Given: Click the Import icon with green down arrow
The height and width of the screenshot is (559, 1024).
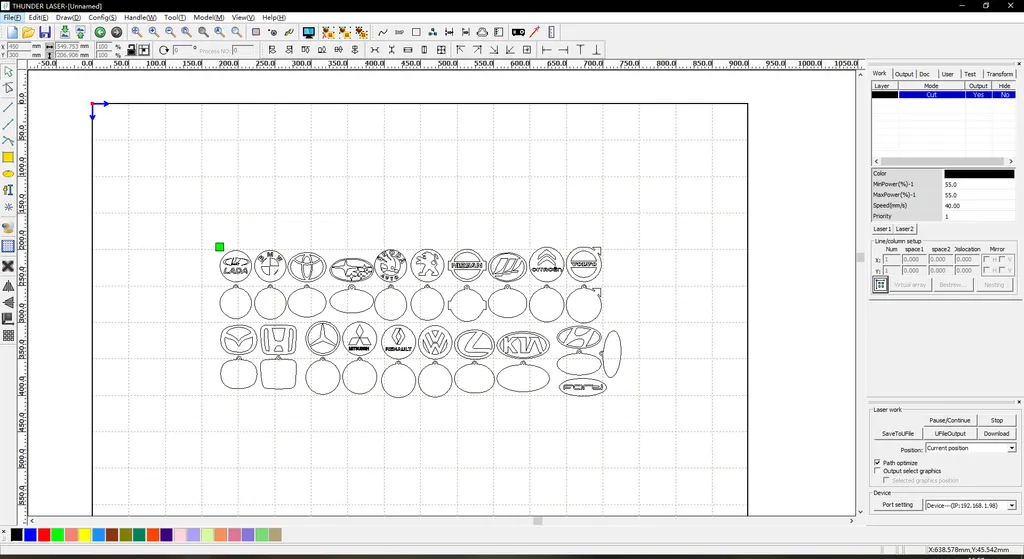Looking at the screenshot, I should [65, 32].
